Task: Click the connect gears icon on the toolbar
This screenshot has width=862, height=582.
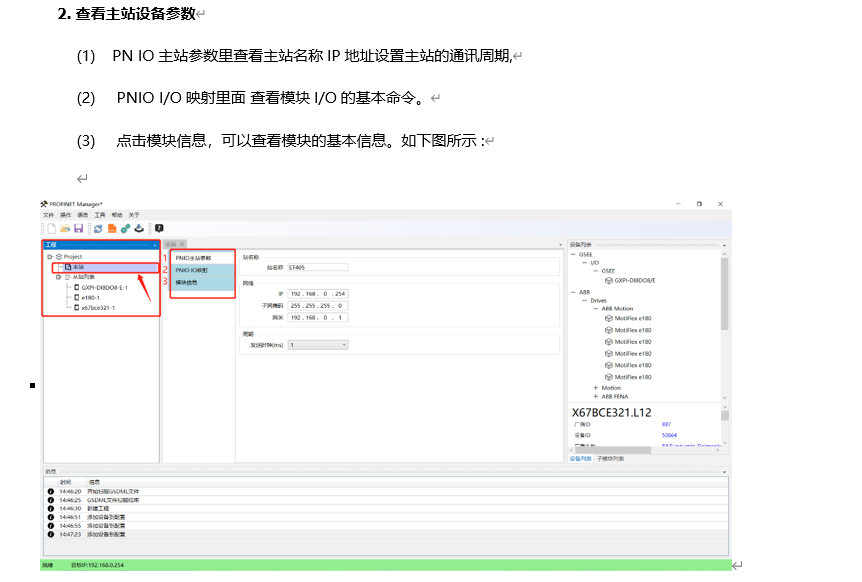Action: point(124,227)
